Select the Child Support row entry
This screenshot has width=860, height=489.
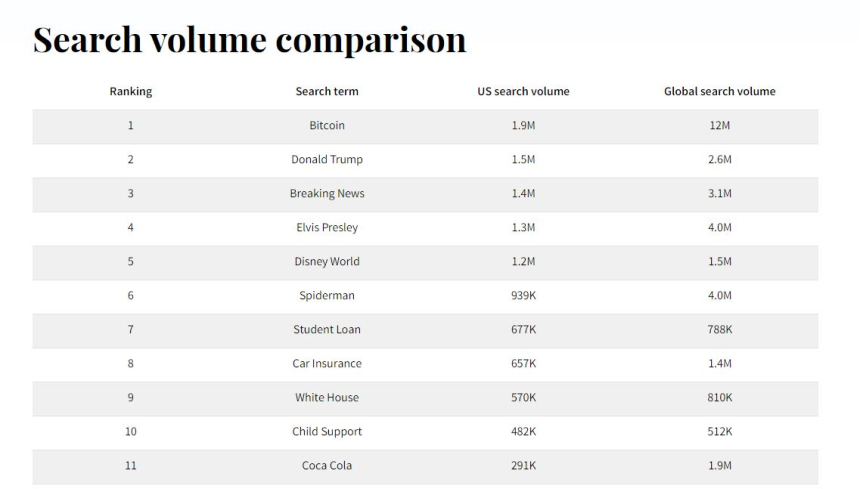coord(327,432)
